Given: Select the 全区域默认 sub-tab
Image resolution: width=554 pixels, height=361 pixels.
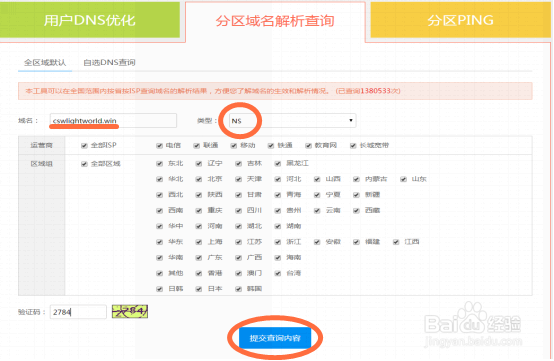Looking at the screenshot, I should 45,63.
